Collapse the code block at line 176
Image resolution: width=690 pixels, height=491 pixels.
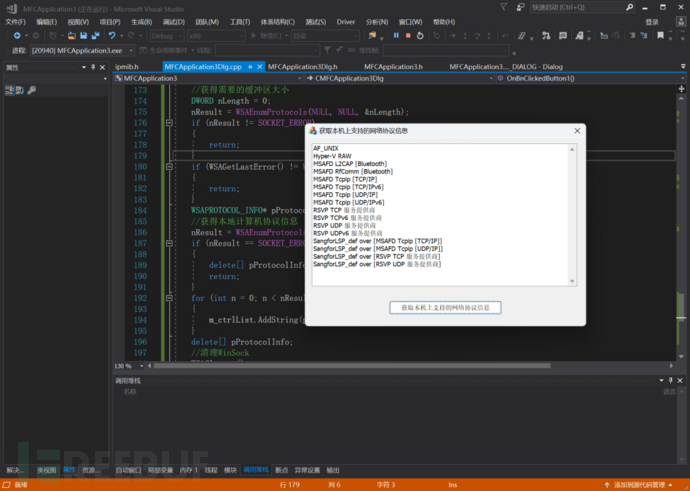coord(169,122)
